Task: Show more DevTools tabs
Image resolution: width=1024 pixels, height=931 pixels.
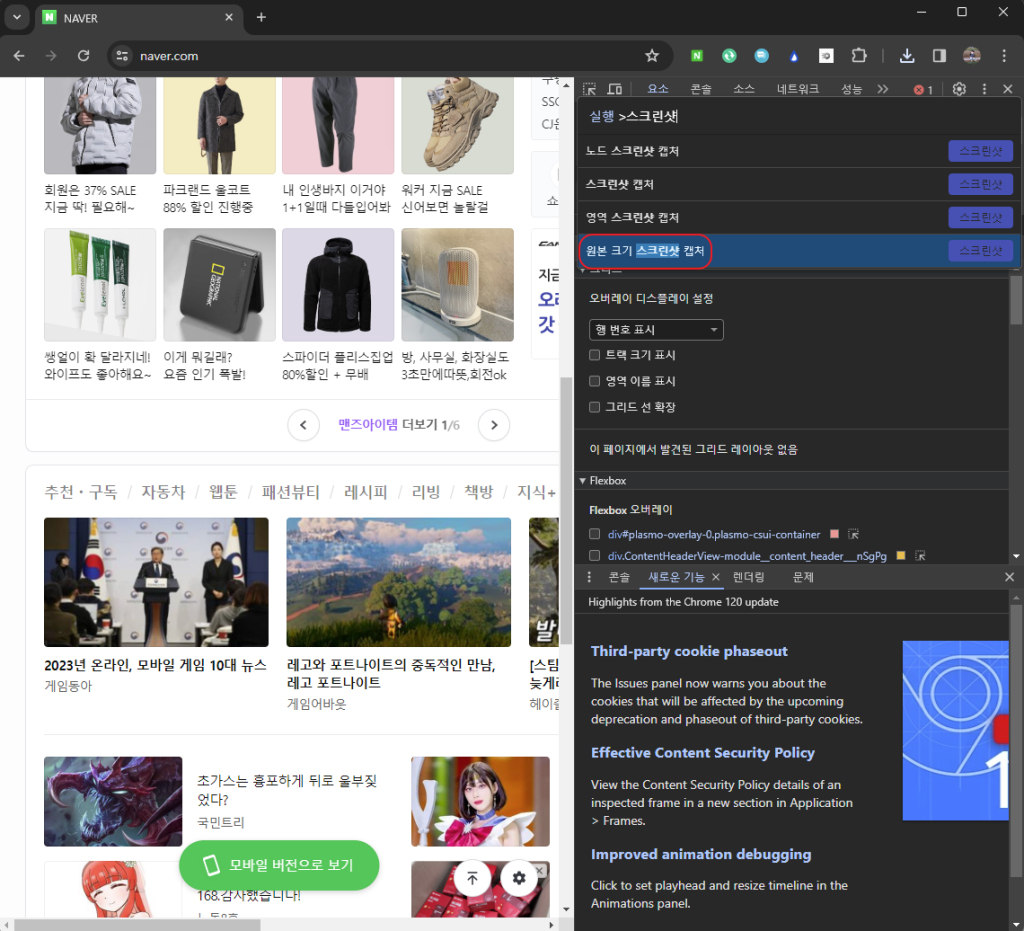Action: point(883,89)
